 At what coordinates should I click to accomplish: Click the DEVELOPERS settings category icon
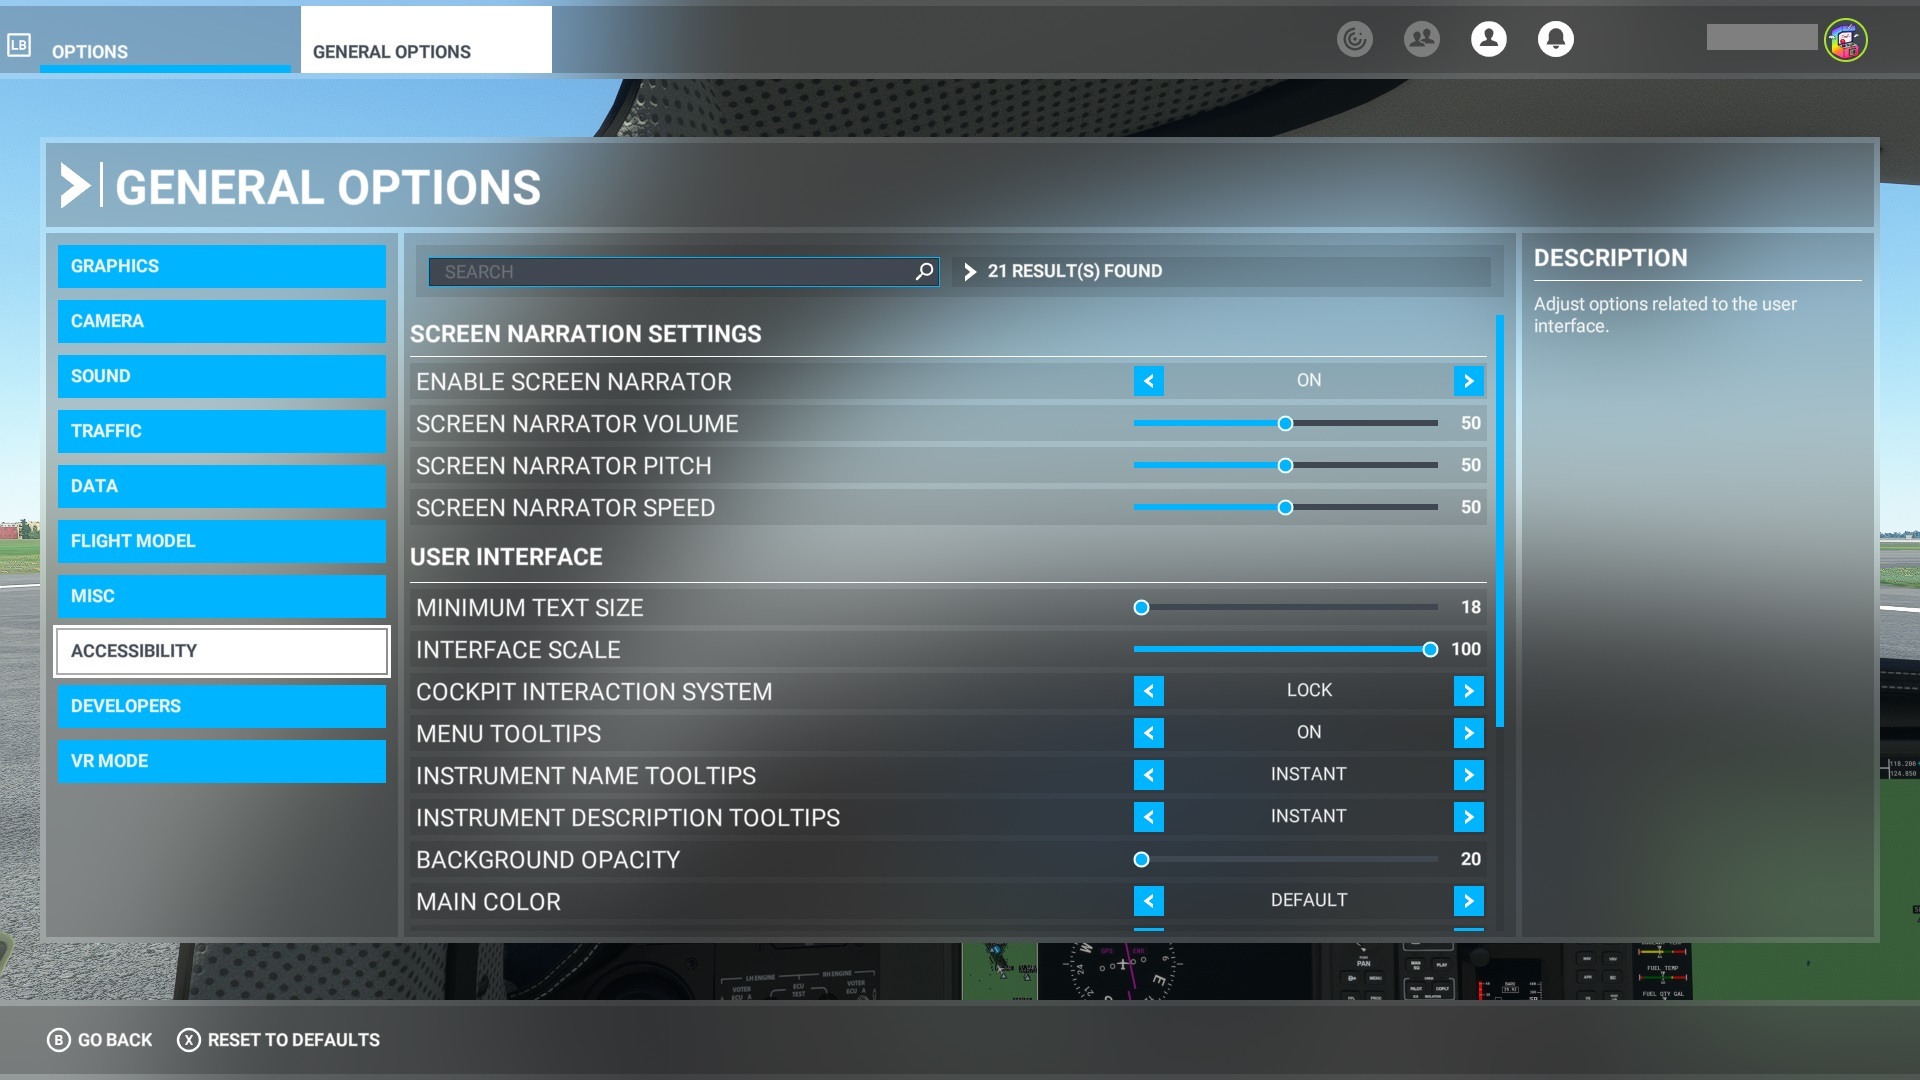(x=224, y=705)
